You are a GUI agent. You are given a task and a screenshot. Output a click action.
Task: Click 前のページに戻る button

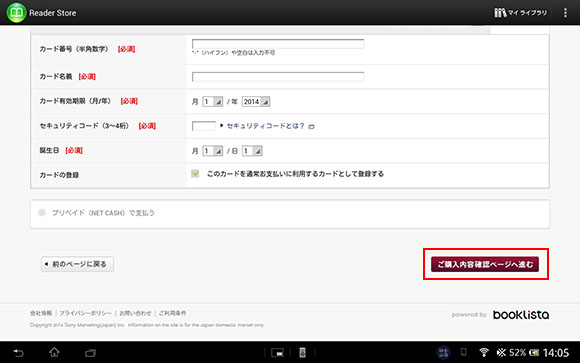pyautogui.click(x=77, y=264)
